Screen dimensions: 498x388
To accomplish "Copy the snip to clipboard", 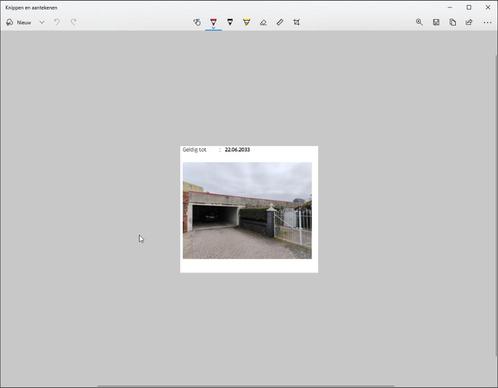I will click(x=453, y=22).
